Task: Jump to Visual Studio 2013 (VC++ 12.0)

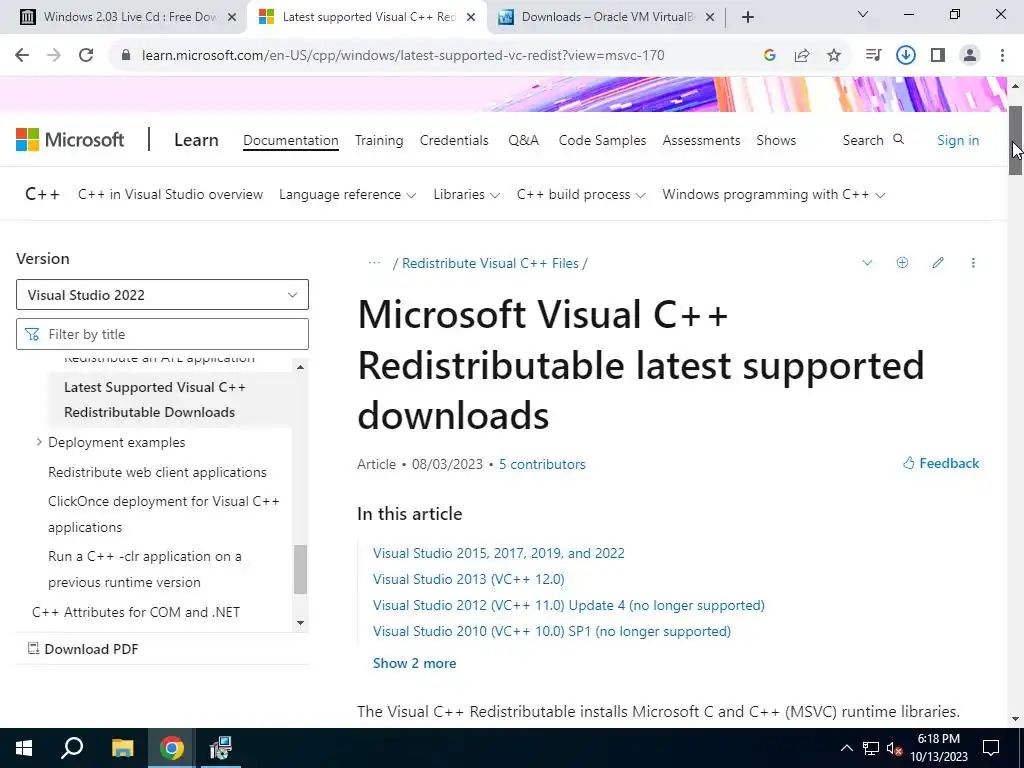Action: pyautogui.click(x=469, y=579)
